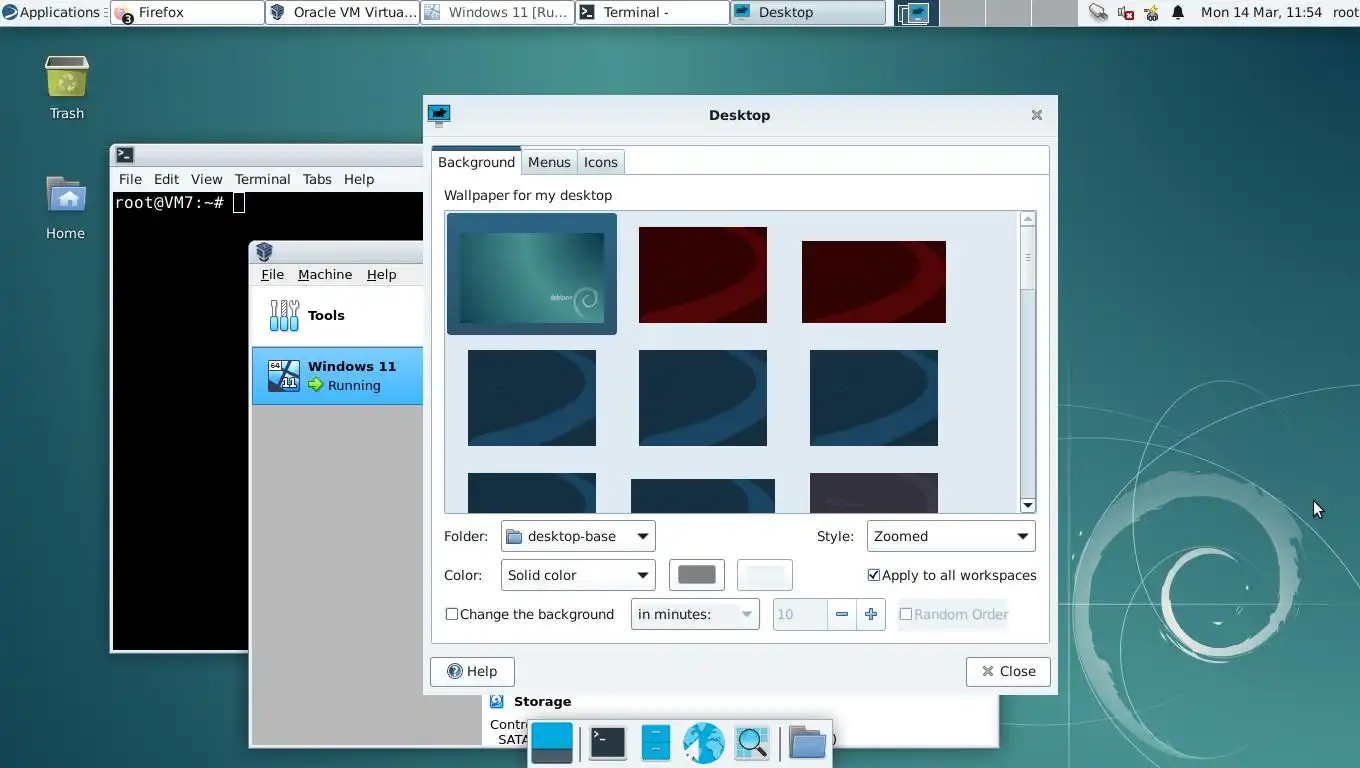
Task: Open the terminal File menu
Action: (x=130, y=179)
